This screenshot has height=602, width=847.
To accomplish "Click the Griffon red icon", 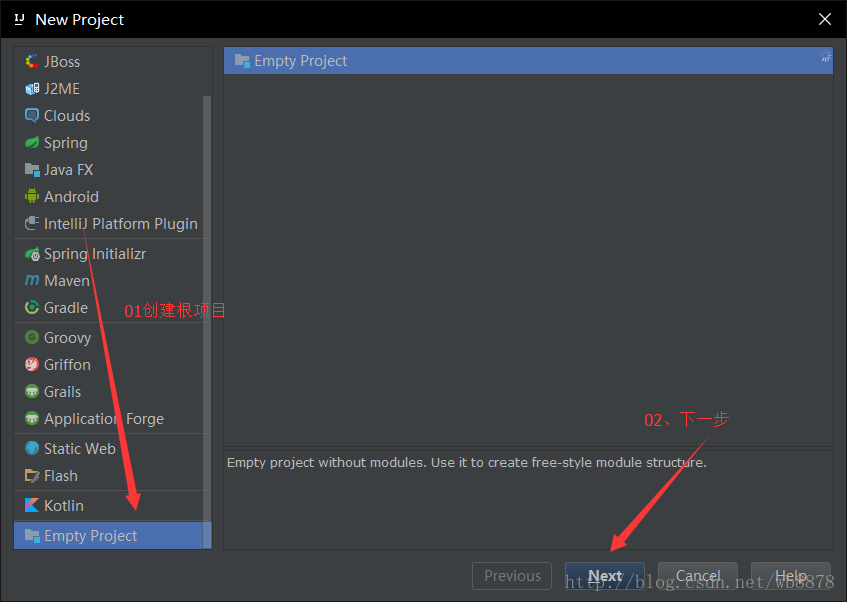I will point(32,364).
